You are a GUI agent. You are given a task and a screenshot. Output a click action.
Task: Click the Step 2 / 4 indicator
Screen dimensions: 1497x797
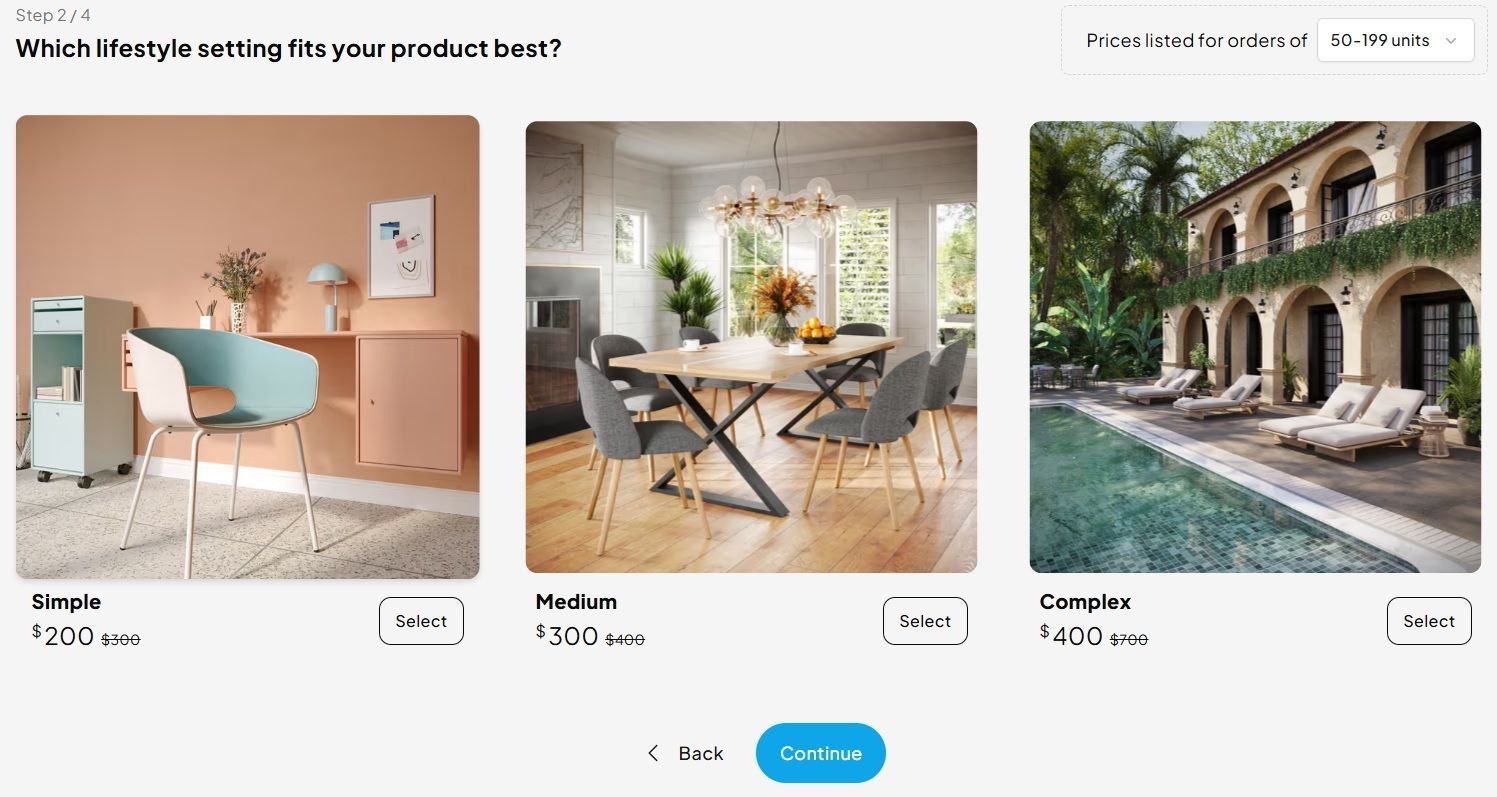click(53, 16)
